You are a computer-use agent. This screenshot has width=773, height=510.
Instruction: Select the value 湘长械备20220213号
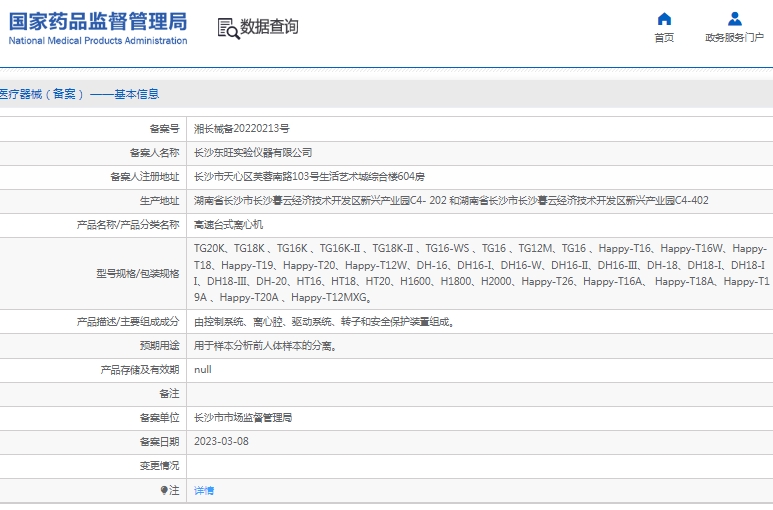242,129
